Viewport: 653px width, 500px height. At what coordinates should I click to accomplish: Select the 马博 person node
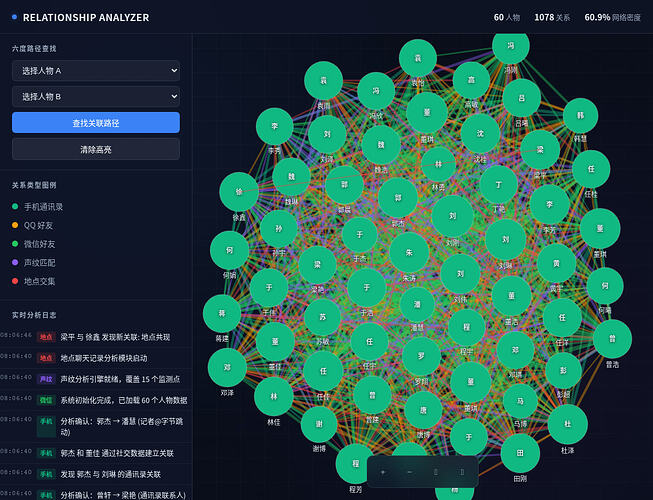pos(520,401)
